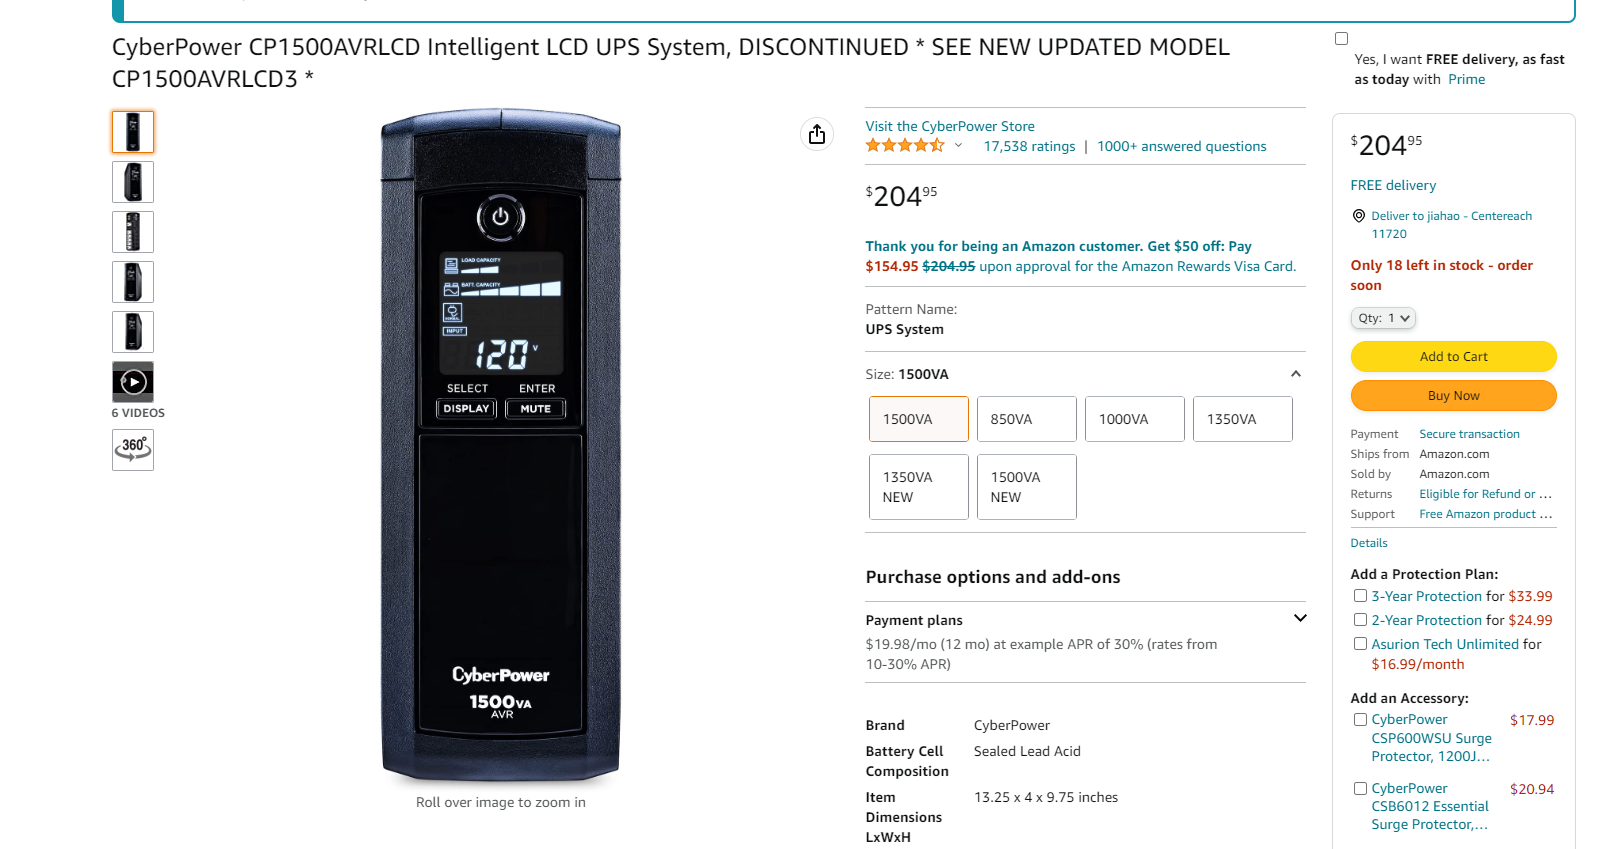Click the Buy Now button
Screen dimensions: 1624x849
click(1453, 396)
